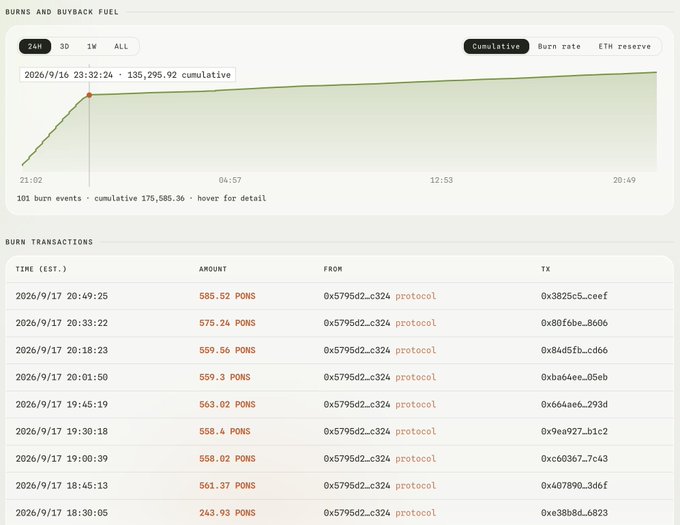The height and width of the screenshot is (525, 680).
Task: Show ALL time range
Action: [x=121, y=46]
